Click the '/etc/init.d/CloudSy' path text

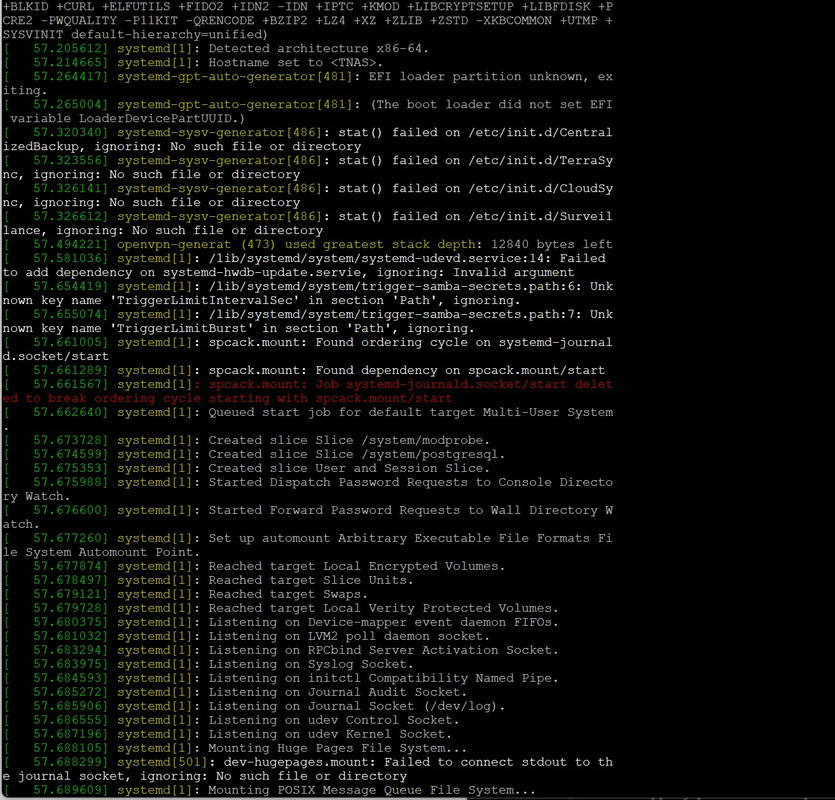point(541,188)
